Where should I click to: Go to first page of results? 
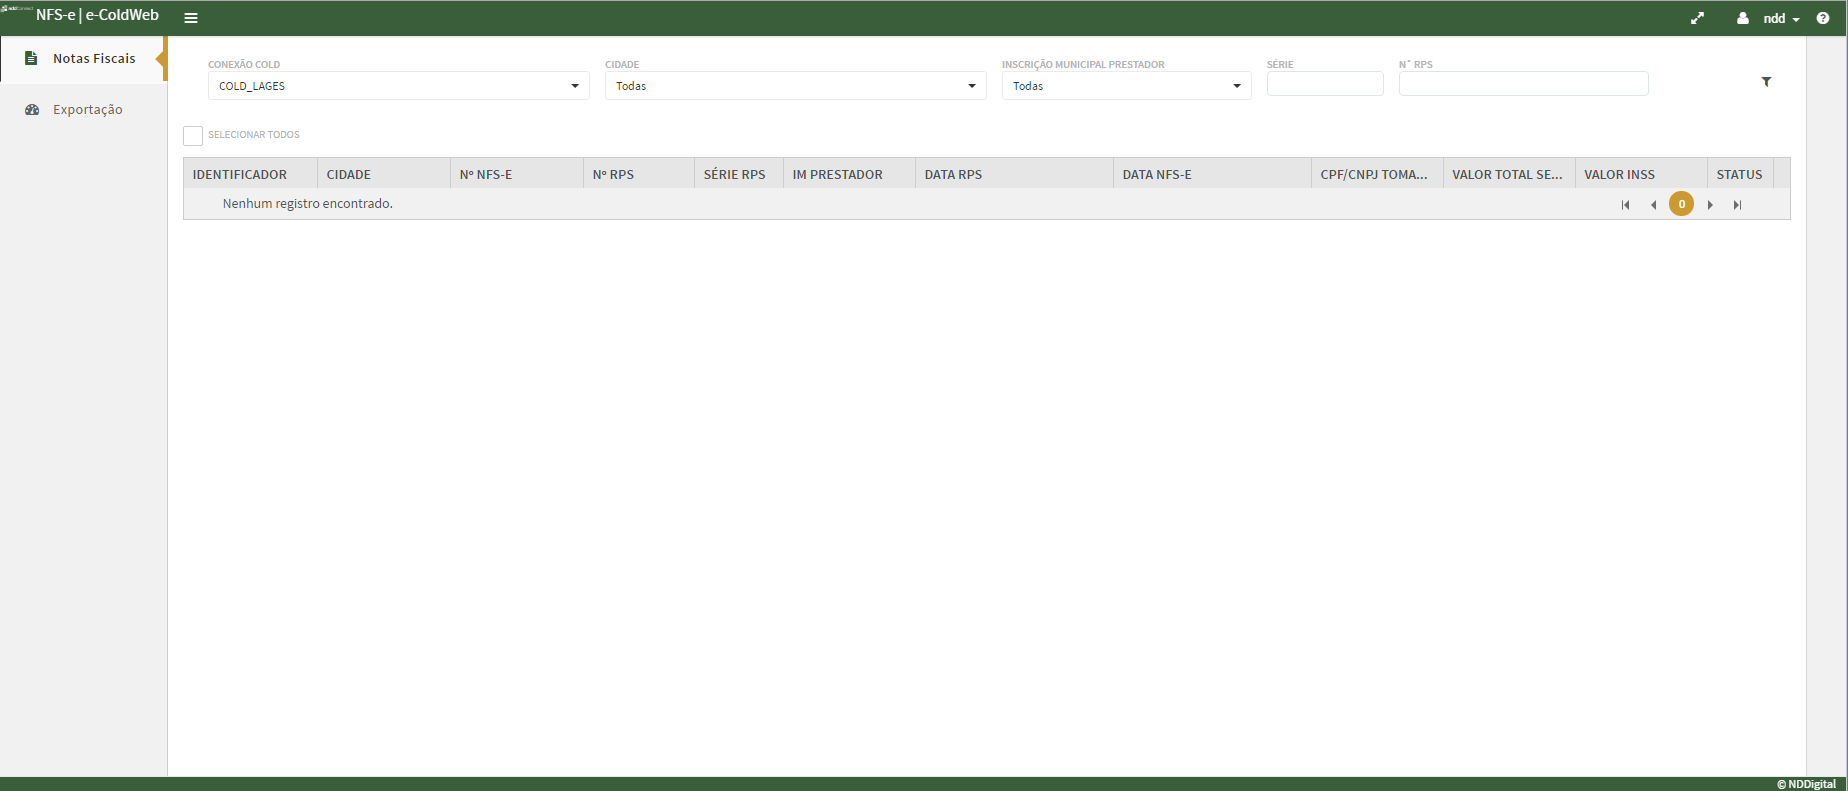tap(1625, 204)
